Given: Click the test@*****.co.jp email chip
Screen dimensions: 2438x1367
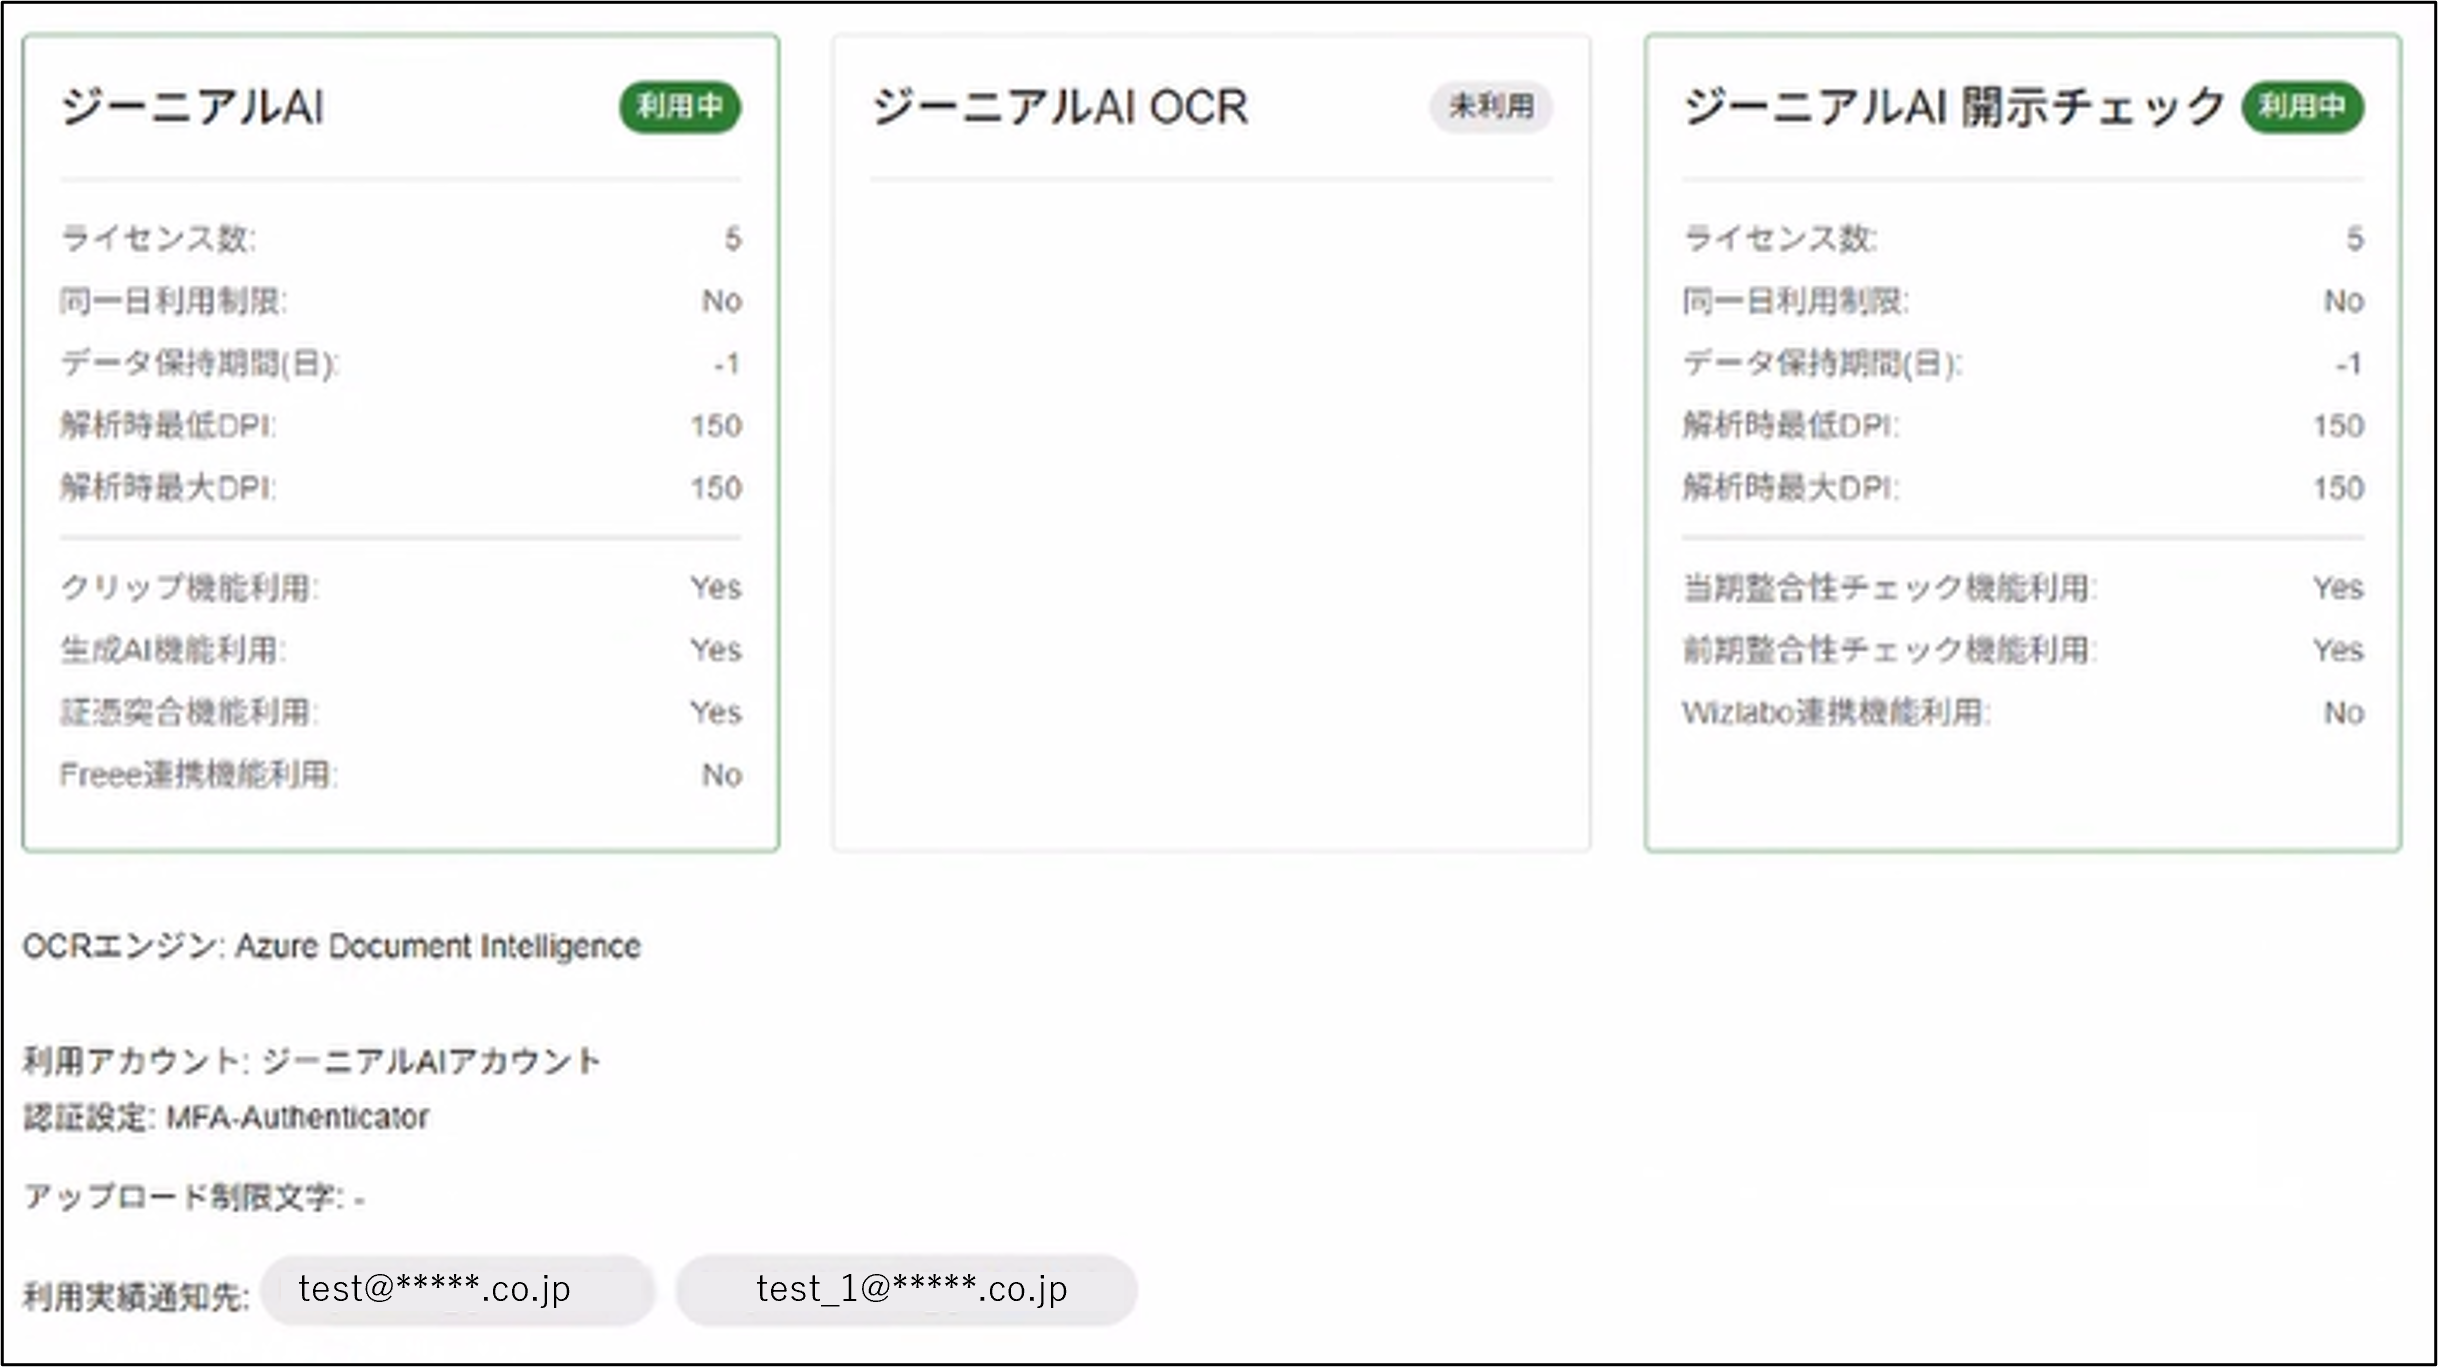Looking at the screenshot, I should coord(458,1290).
